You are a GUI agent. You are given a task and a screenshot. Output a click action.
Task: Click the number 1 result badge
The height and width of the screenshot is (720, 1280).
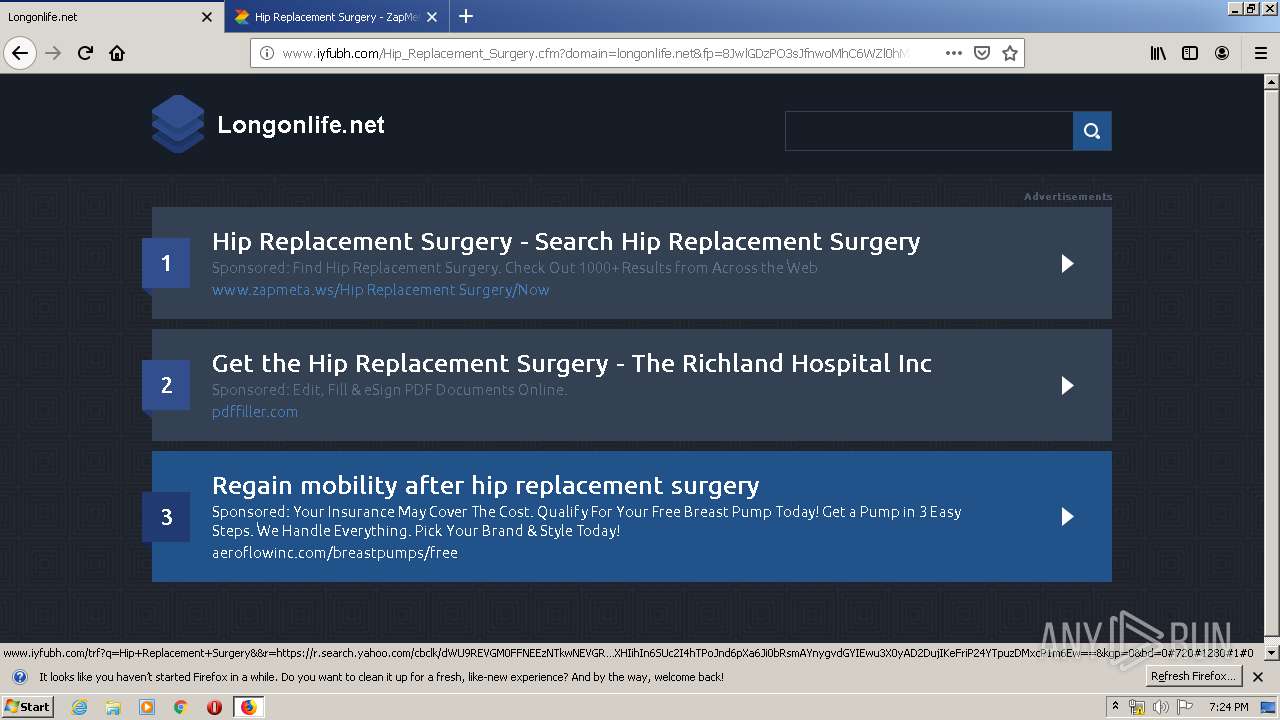166,263
